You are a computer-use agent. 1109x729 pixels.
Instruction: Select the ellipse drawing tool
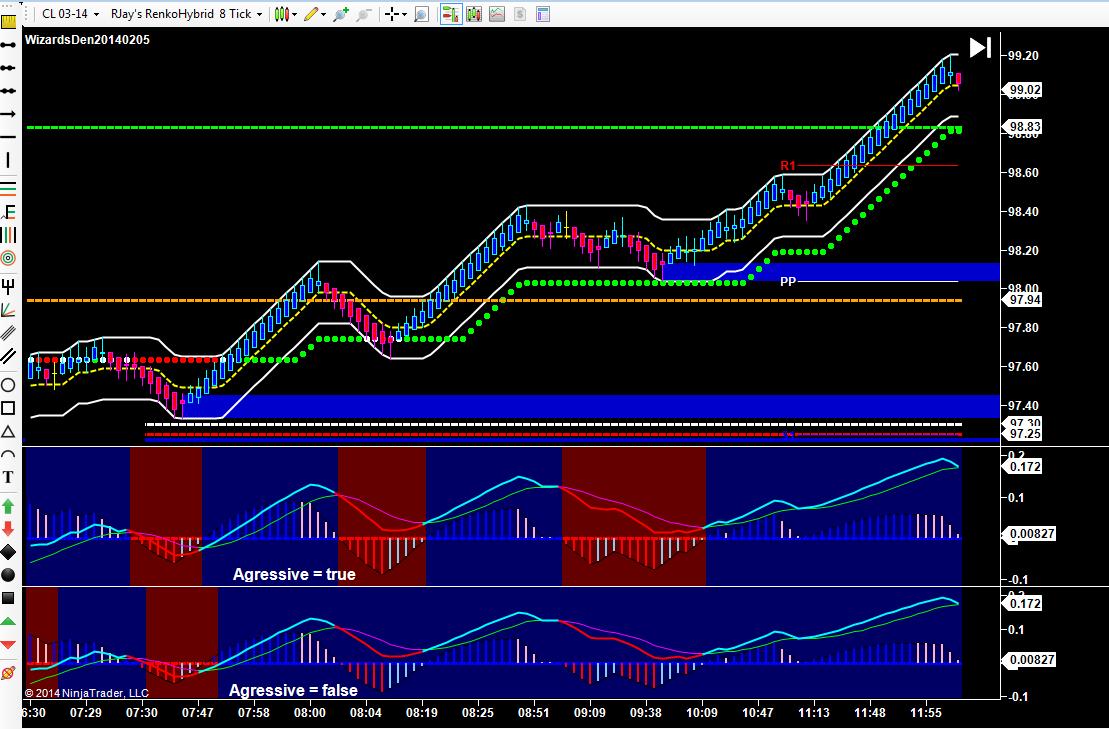pos(8,385)
